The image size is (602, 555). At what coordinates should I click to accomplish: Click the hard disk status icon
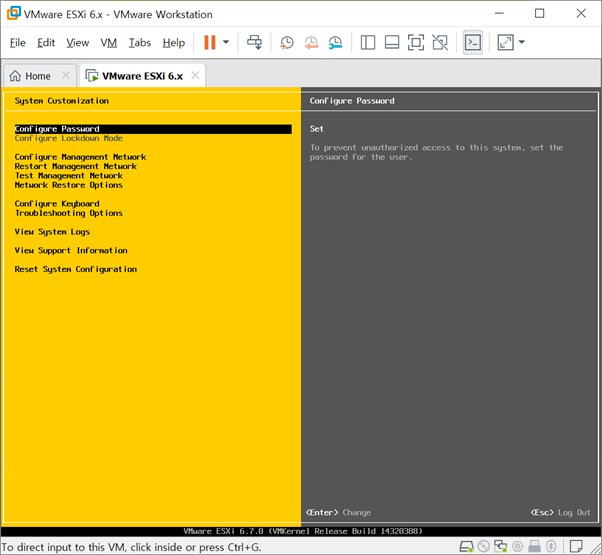tap(466, 546)
